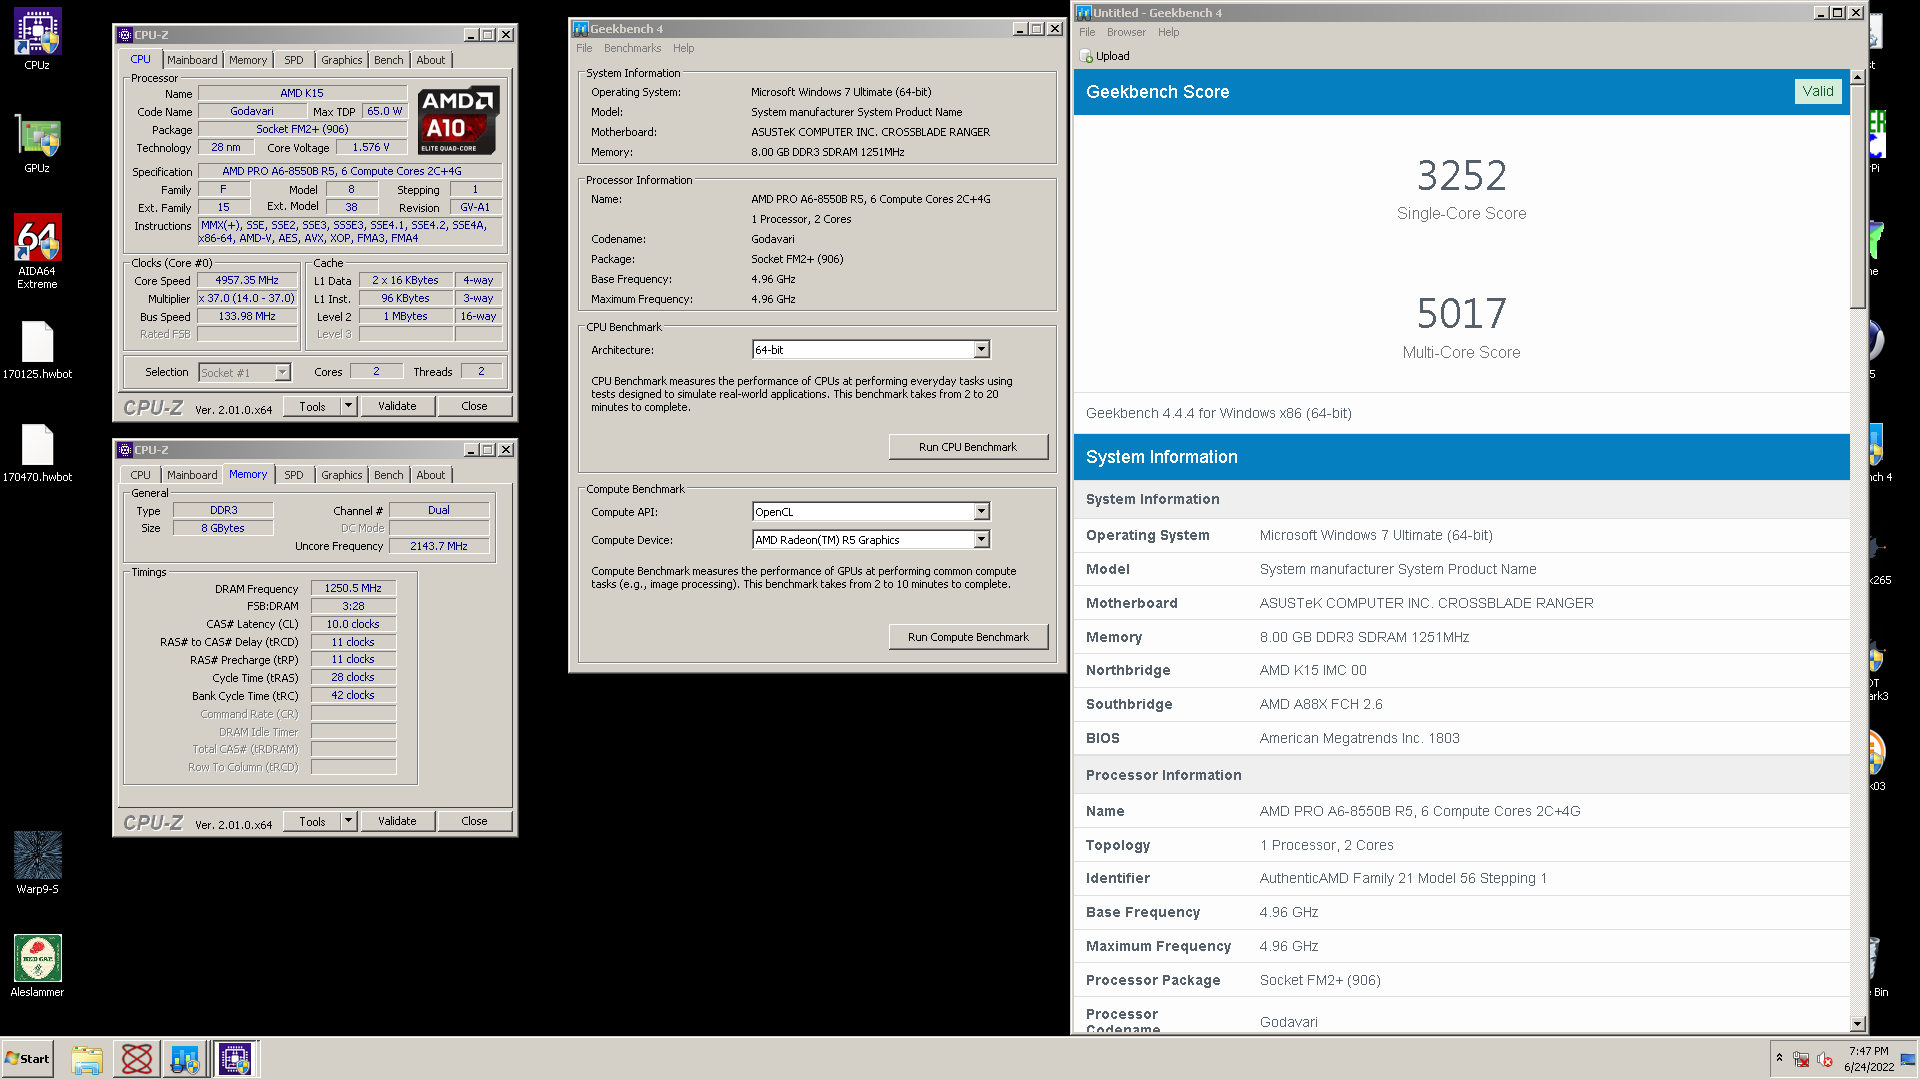Click the muted volume tray icon
Viewport: 1920px width, 1080px height.
(1825, 1059)
